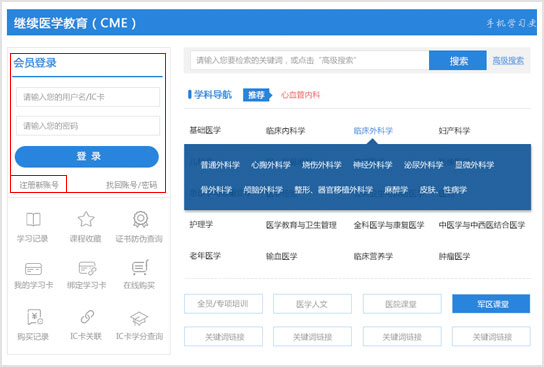544x367 pixels.
Task: Open recommended subject 心血管内科
Action: pyautogui.click(x=300, y=95)
